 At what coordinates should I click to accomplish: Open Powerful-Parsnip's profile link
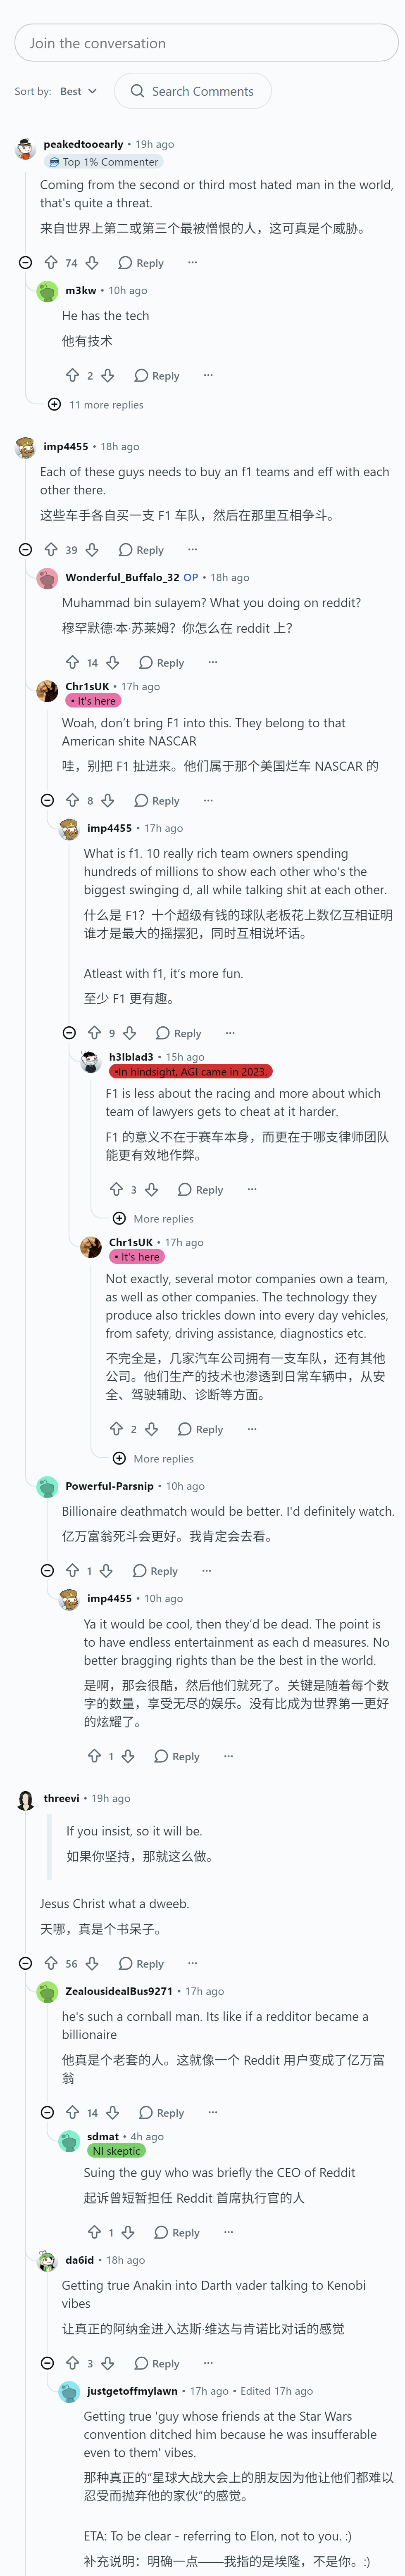[109, 1486]
